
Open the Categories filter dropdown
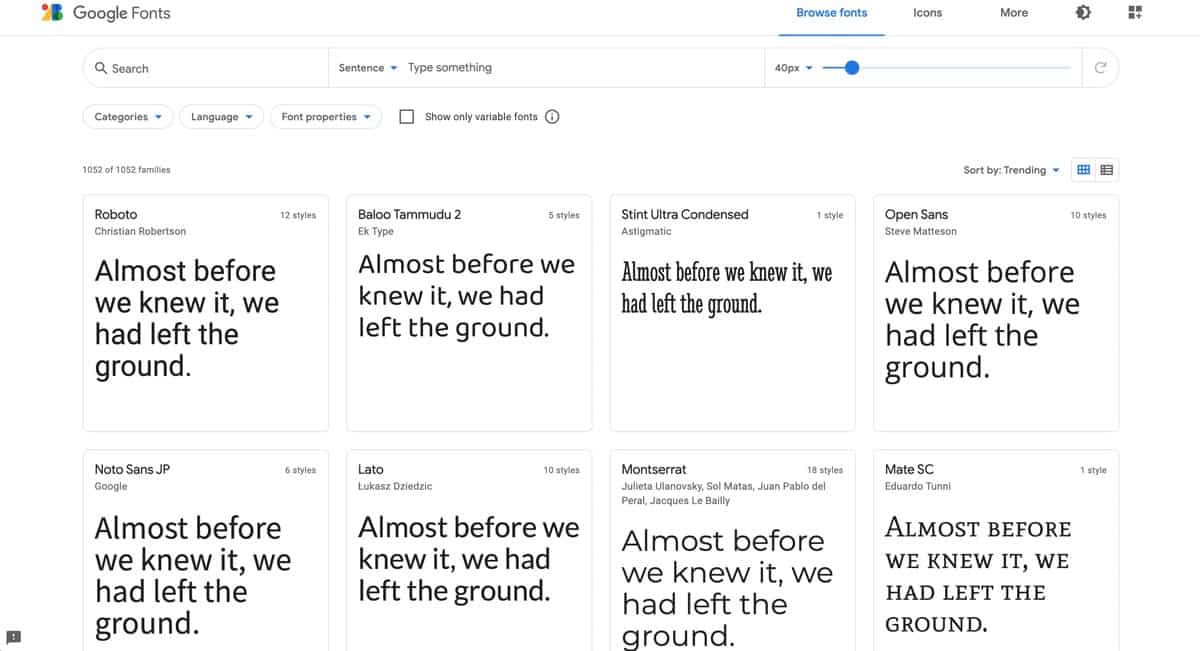128,117
